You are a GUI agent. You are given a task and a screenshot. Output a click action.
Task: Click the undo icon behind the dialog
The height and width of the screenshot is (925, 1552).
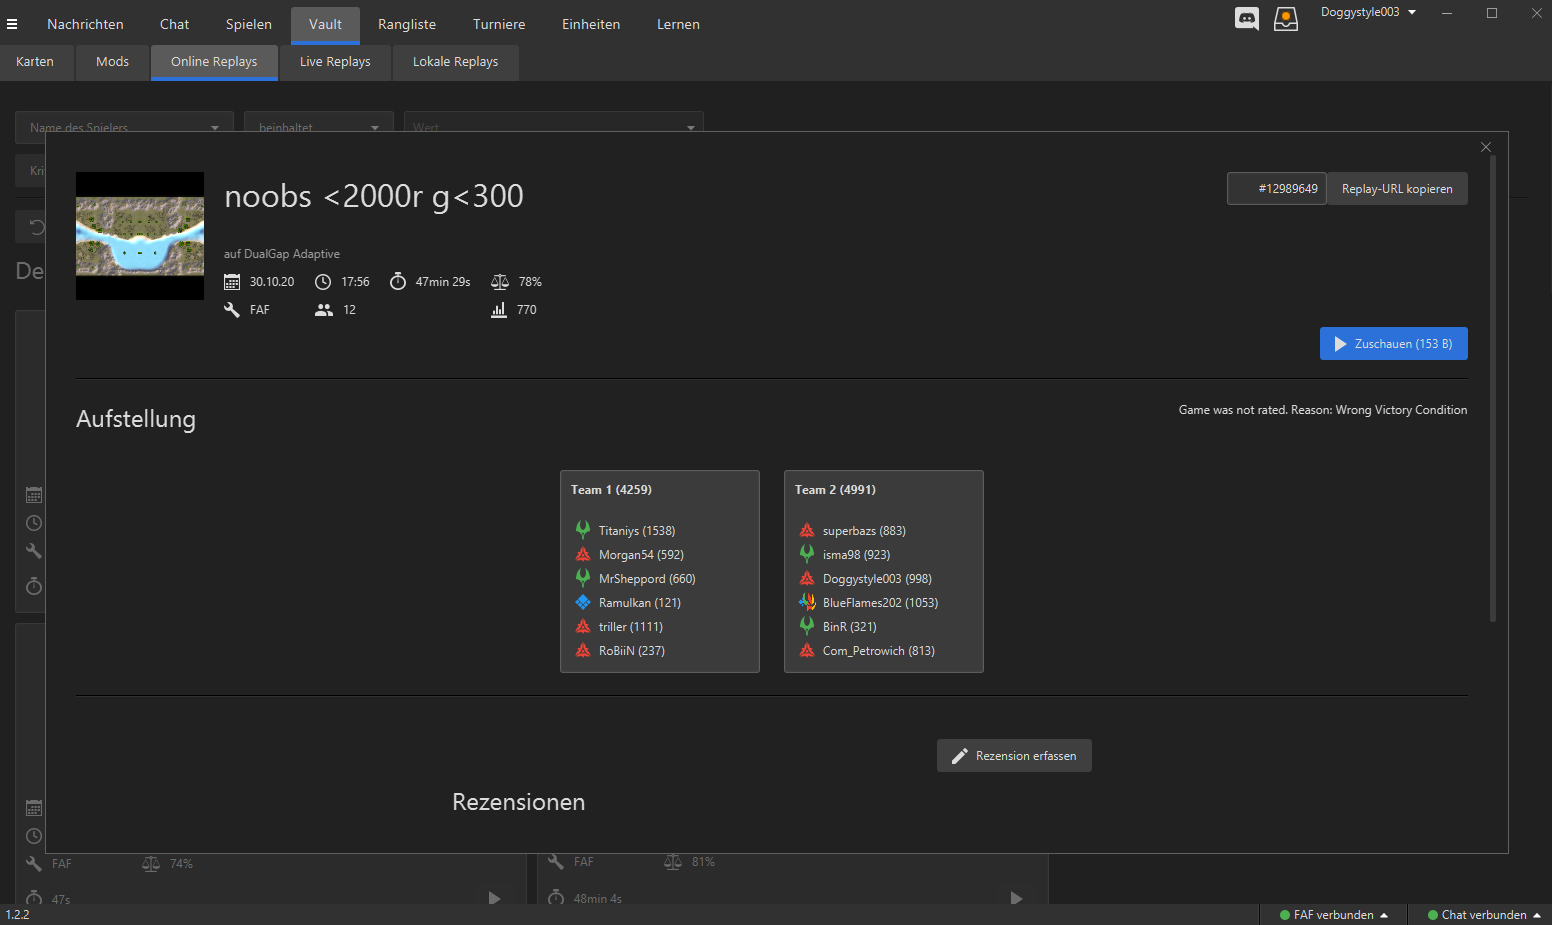(x=37, y=227)
